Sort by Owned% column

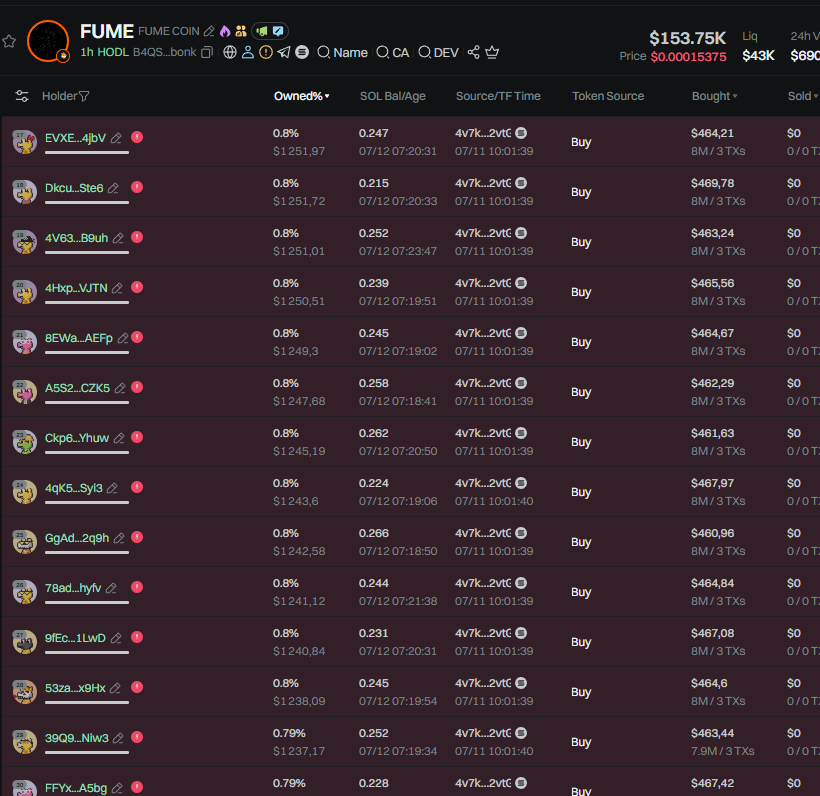pyautogui.click(x=301, y=96)
